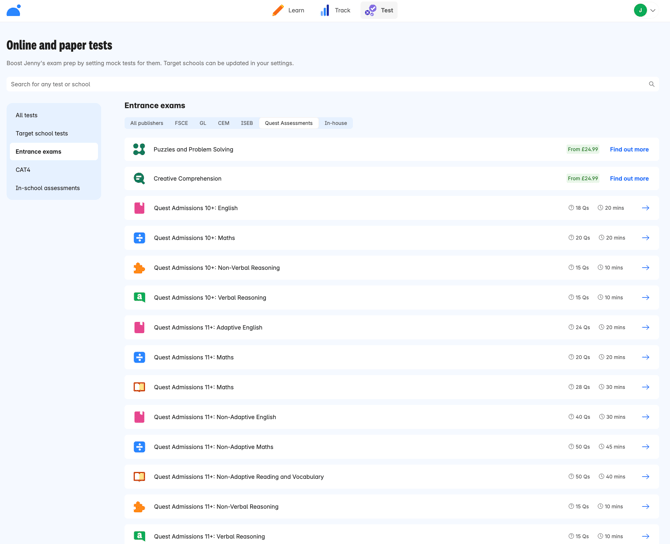Viewport: 670px width, 544px height.
Task: Click green 'a' icon for 11+ Verbal Reasoning
Action: [x=139, y=536]
